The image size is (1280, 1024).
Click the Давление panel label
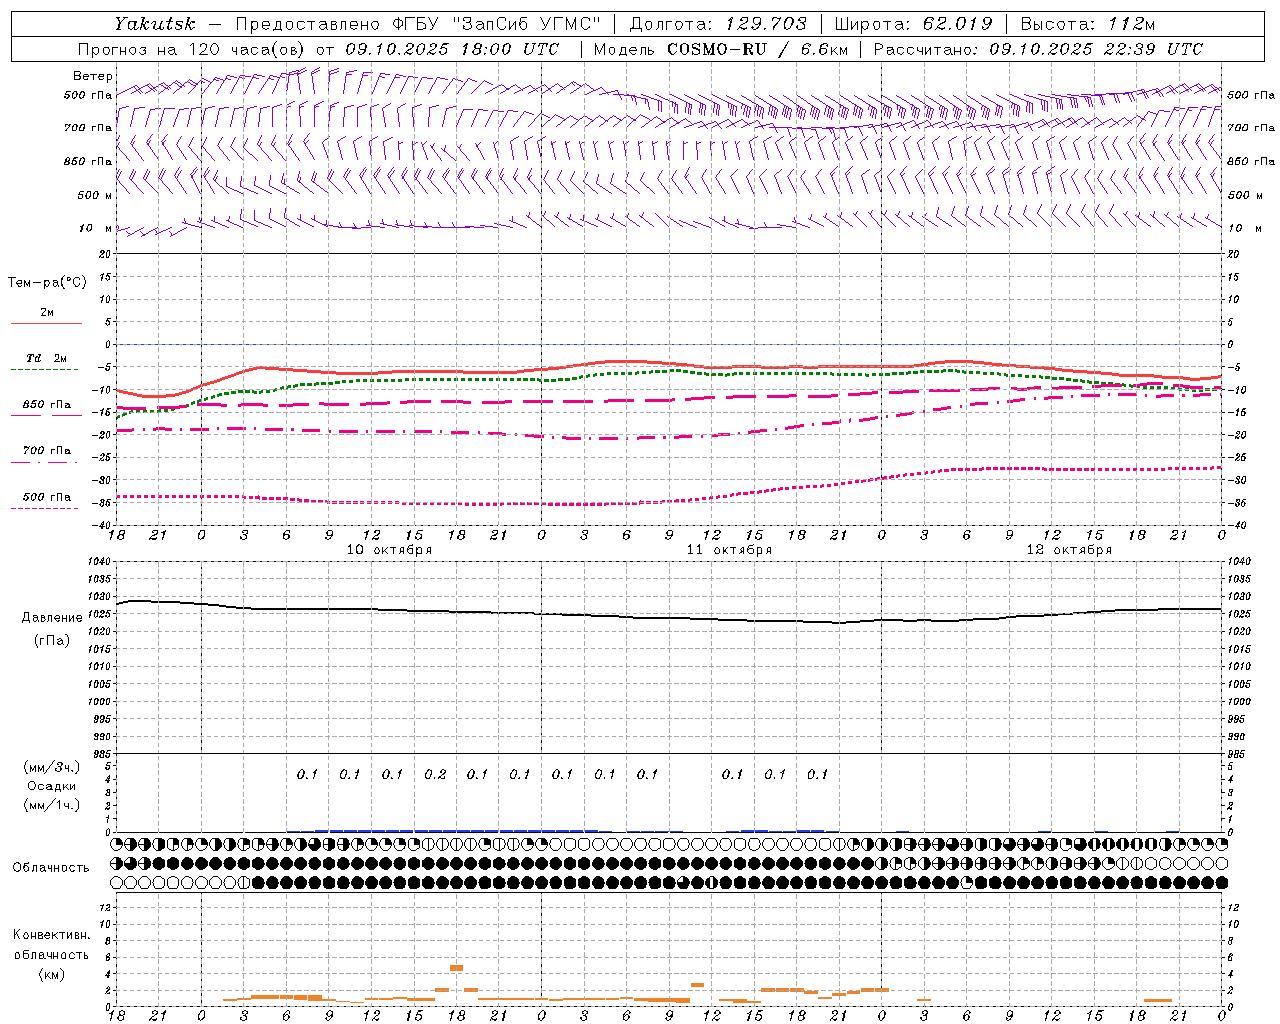coord(52,618)
